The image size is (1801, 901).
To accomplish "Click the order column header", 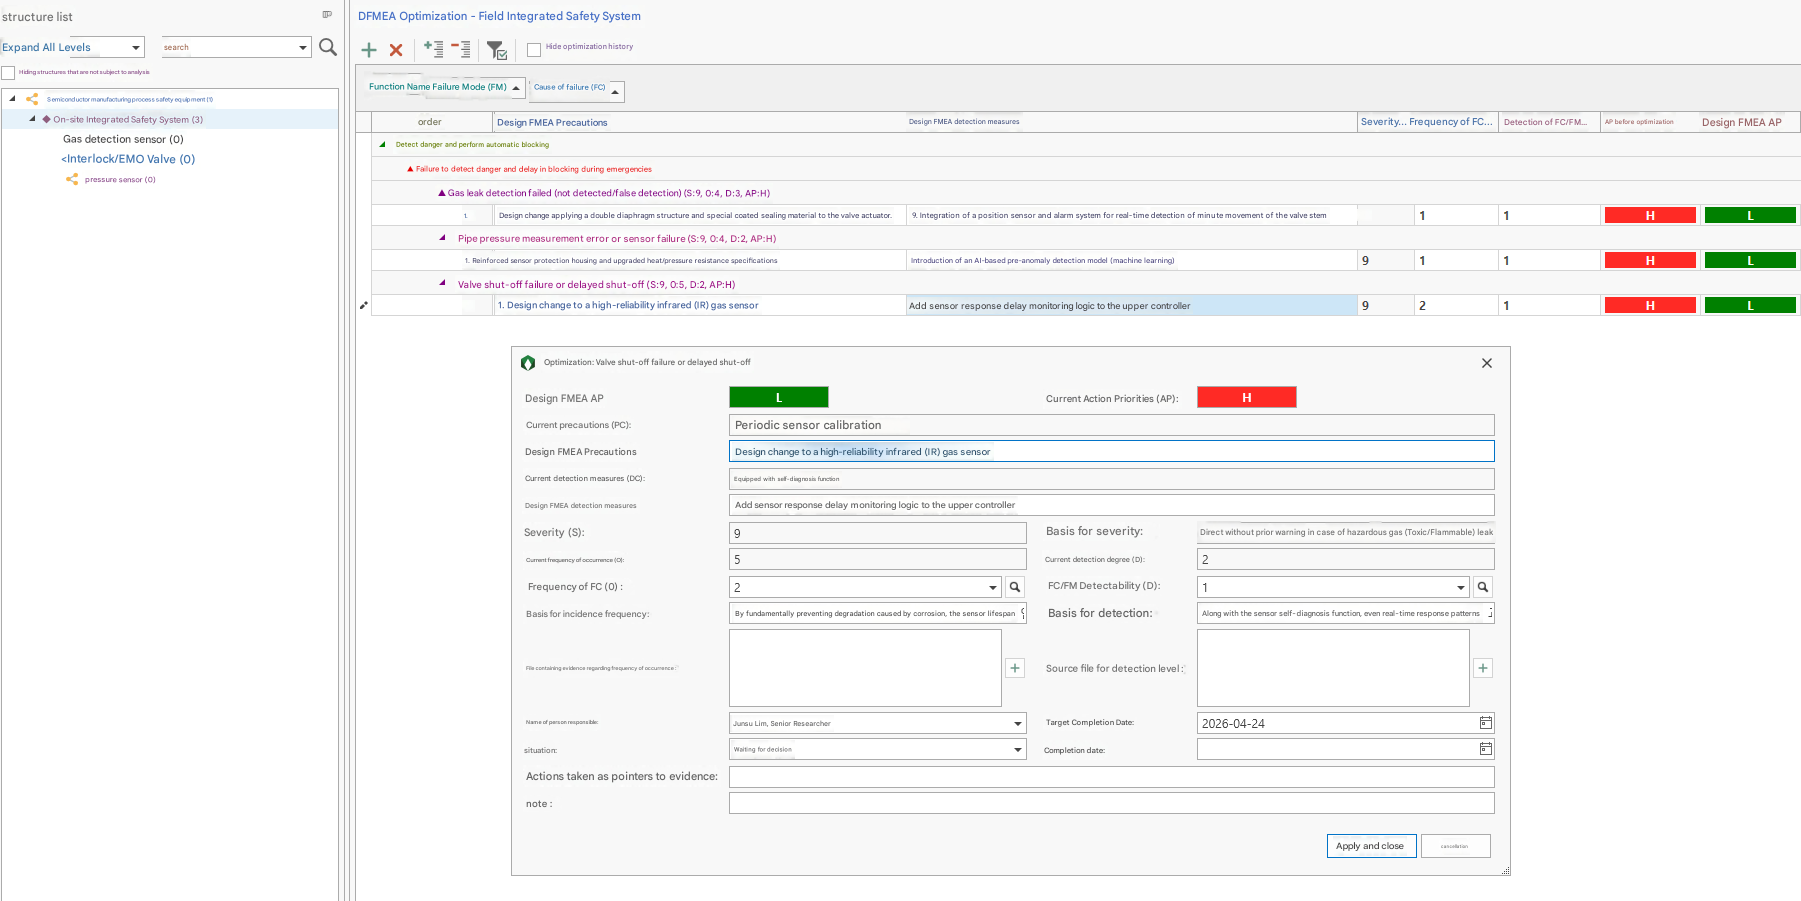I will tap(430, 122).
